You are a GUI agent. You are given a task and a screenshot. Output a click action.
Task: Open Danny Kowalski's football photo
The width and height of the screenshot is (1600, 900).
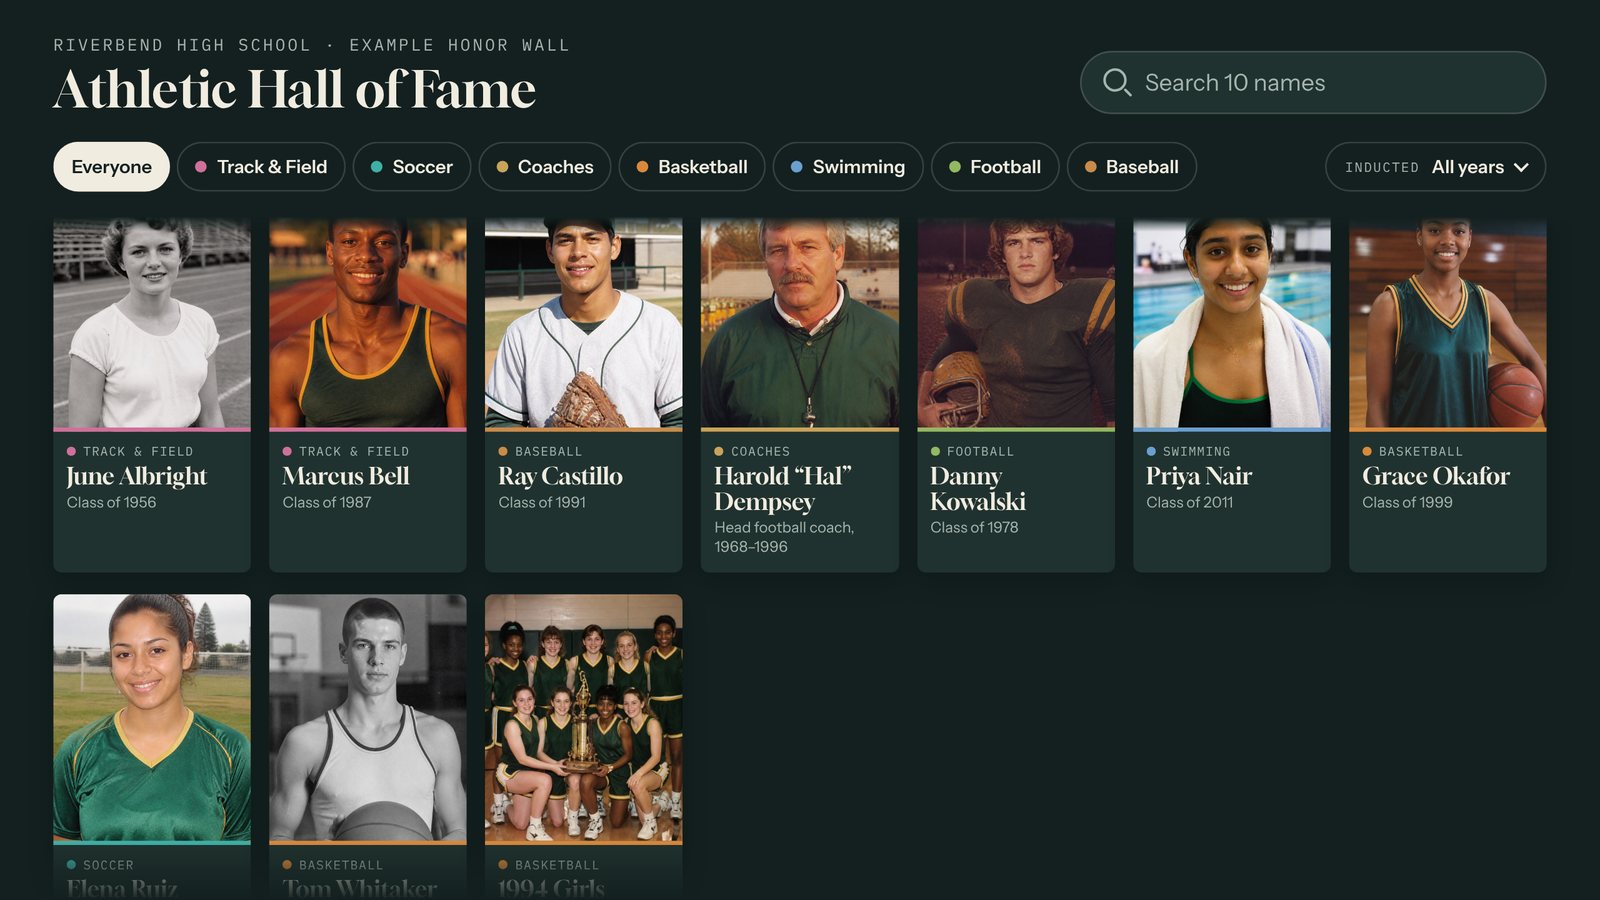(1016, 323)
